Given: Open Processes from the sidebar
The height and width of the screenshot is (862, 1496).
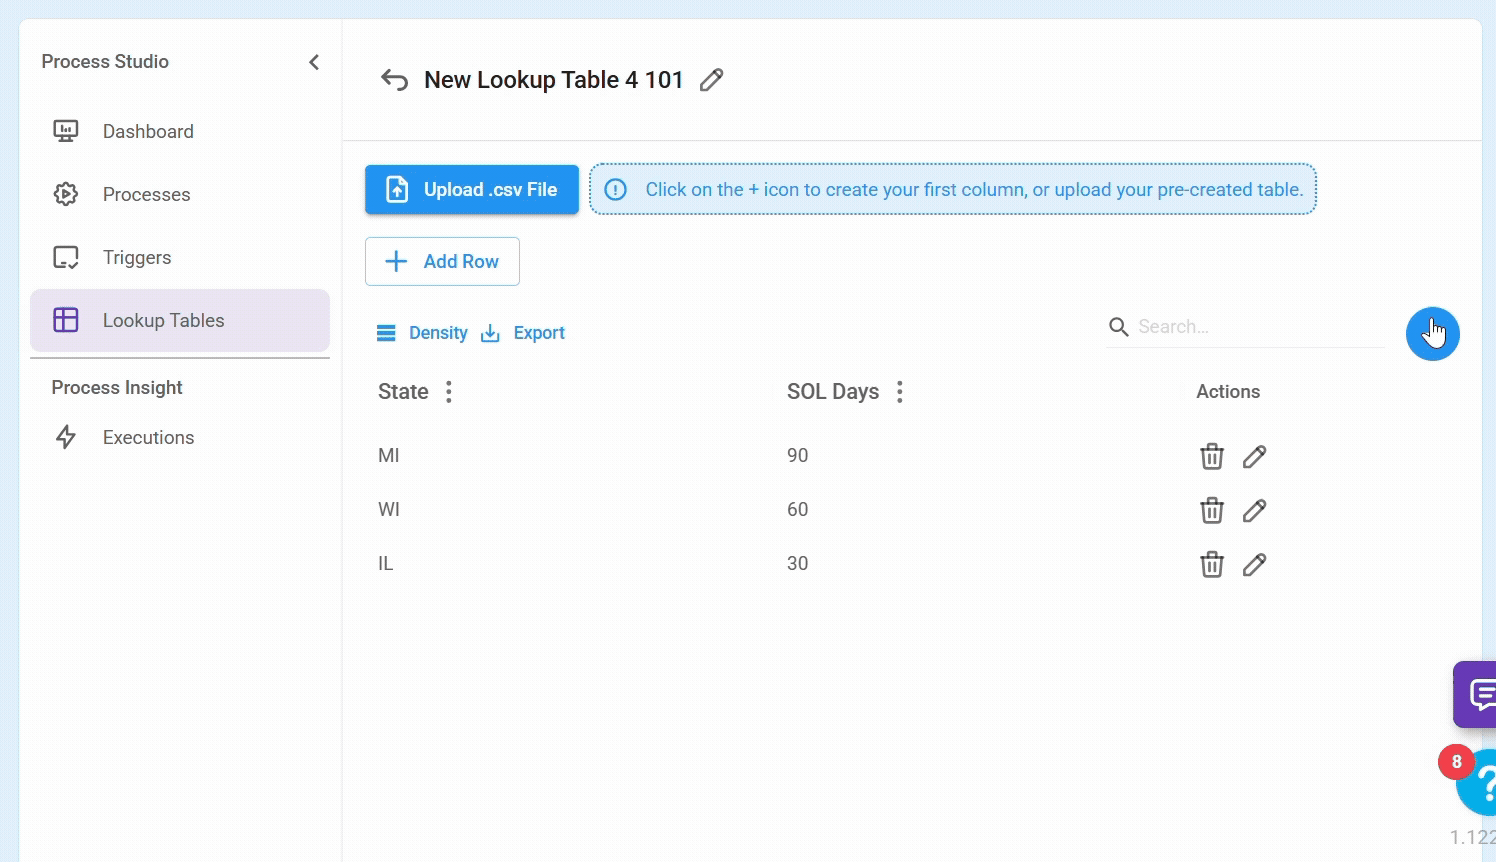Looking at the screenshot, I should [x=146, y=195].
